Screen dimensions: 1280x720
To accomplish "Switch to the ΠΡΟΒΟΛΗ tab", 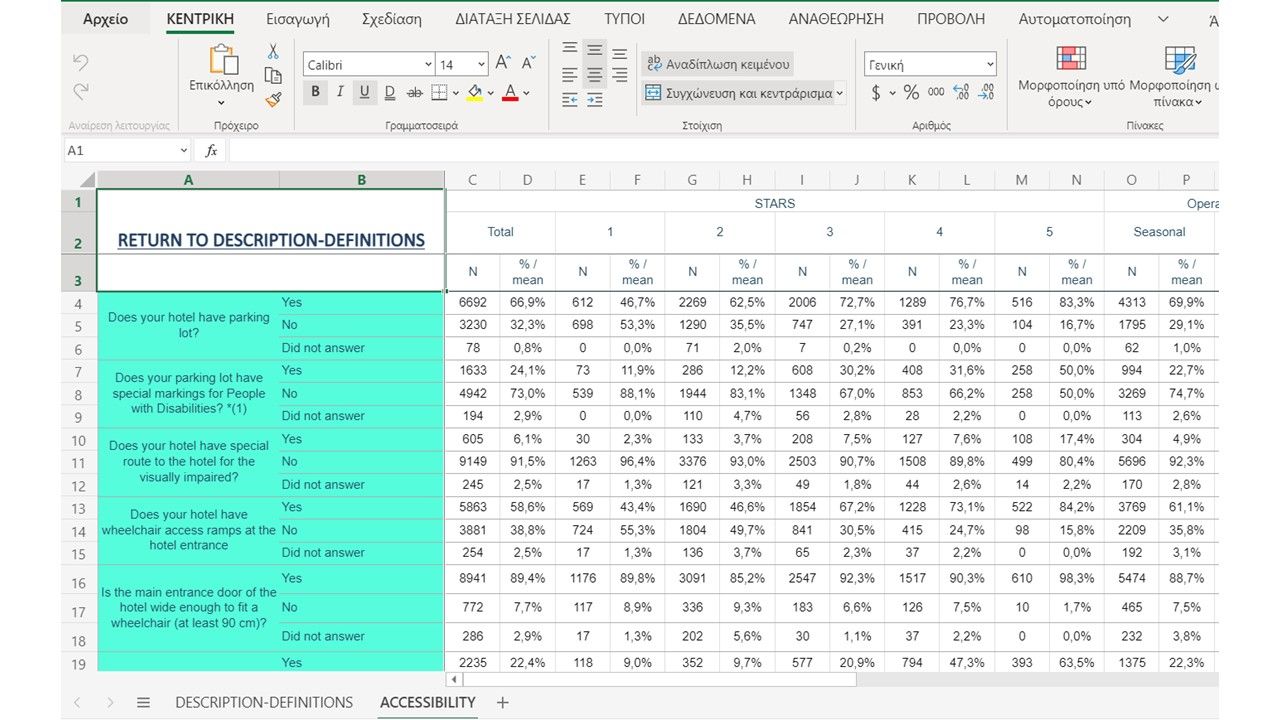I will pyautogui.click(x=951, y=19).
